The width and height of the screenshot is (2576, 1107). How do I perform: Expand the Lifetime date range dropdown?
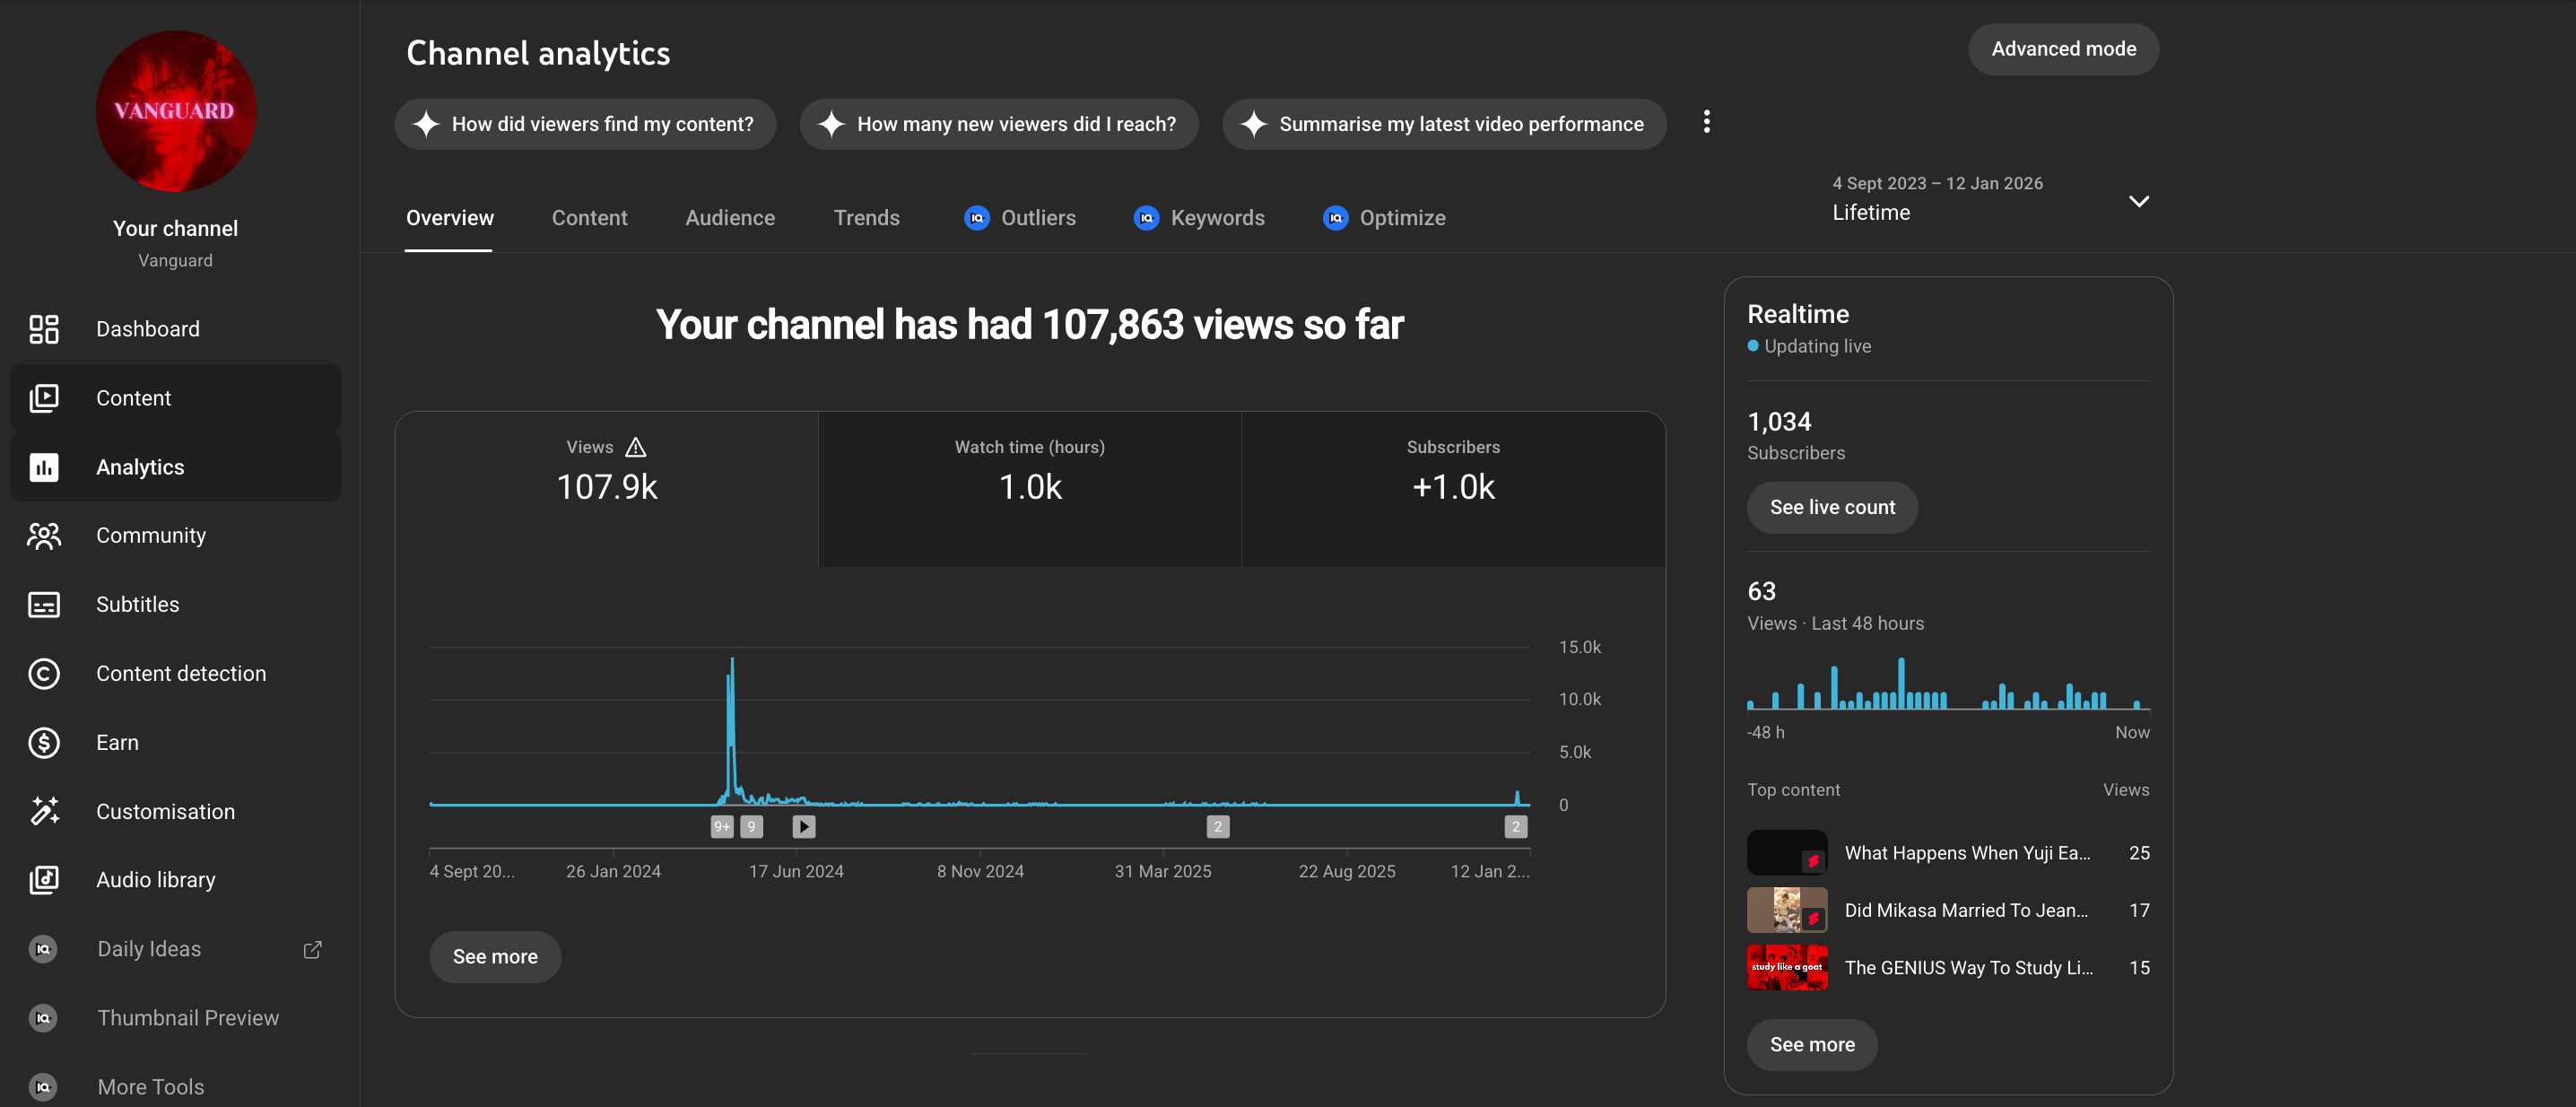coord(2138,201)
